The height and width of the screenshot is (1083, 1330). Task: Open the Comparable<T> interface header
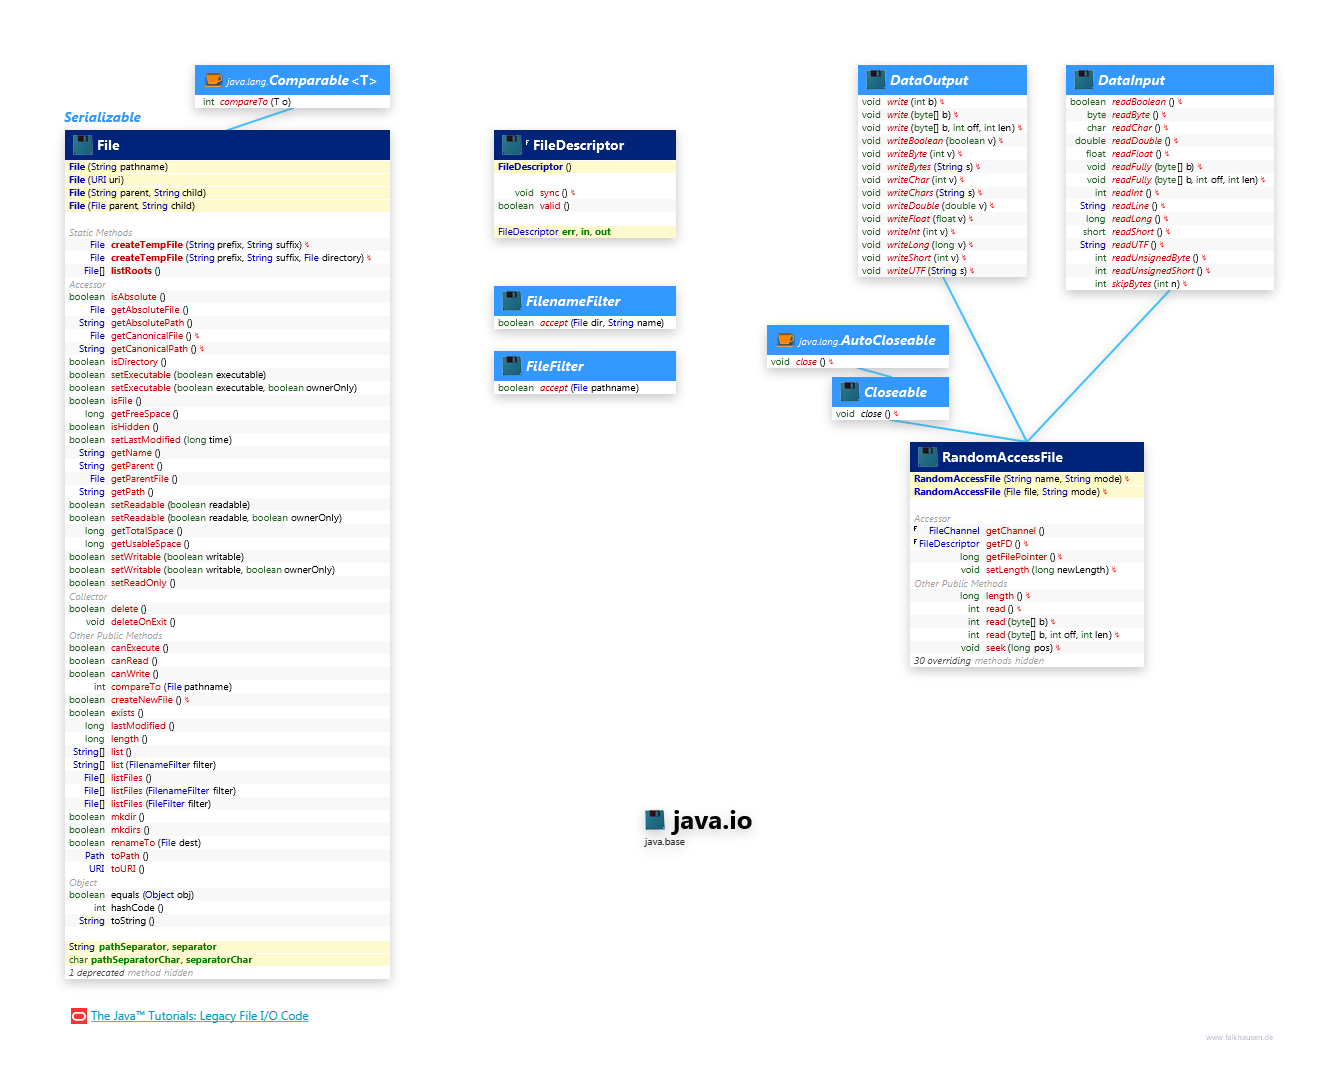click(x=292, y=80)
